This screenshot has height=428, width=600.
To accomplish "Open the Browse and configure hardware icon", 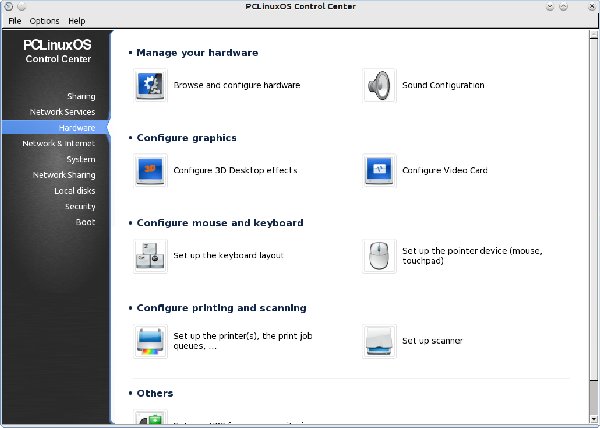I will click(x=150, y=85).
